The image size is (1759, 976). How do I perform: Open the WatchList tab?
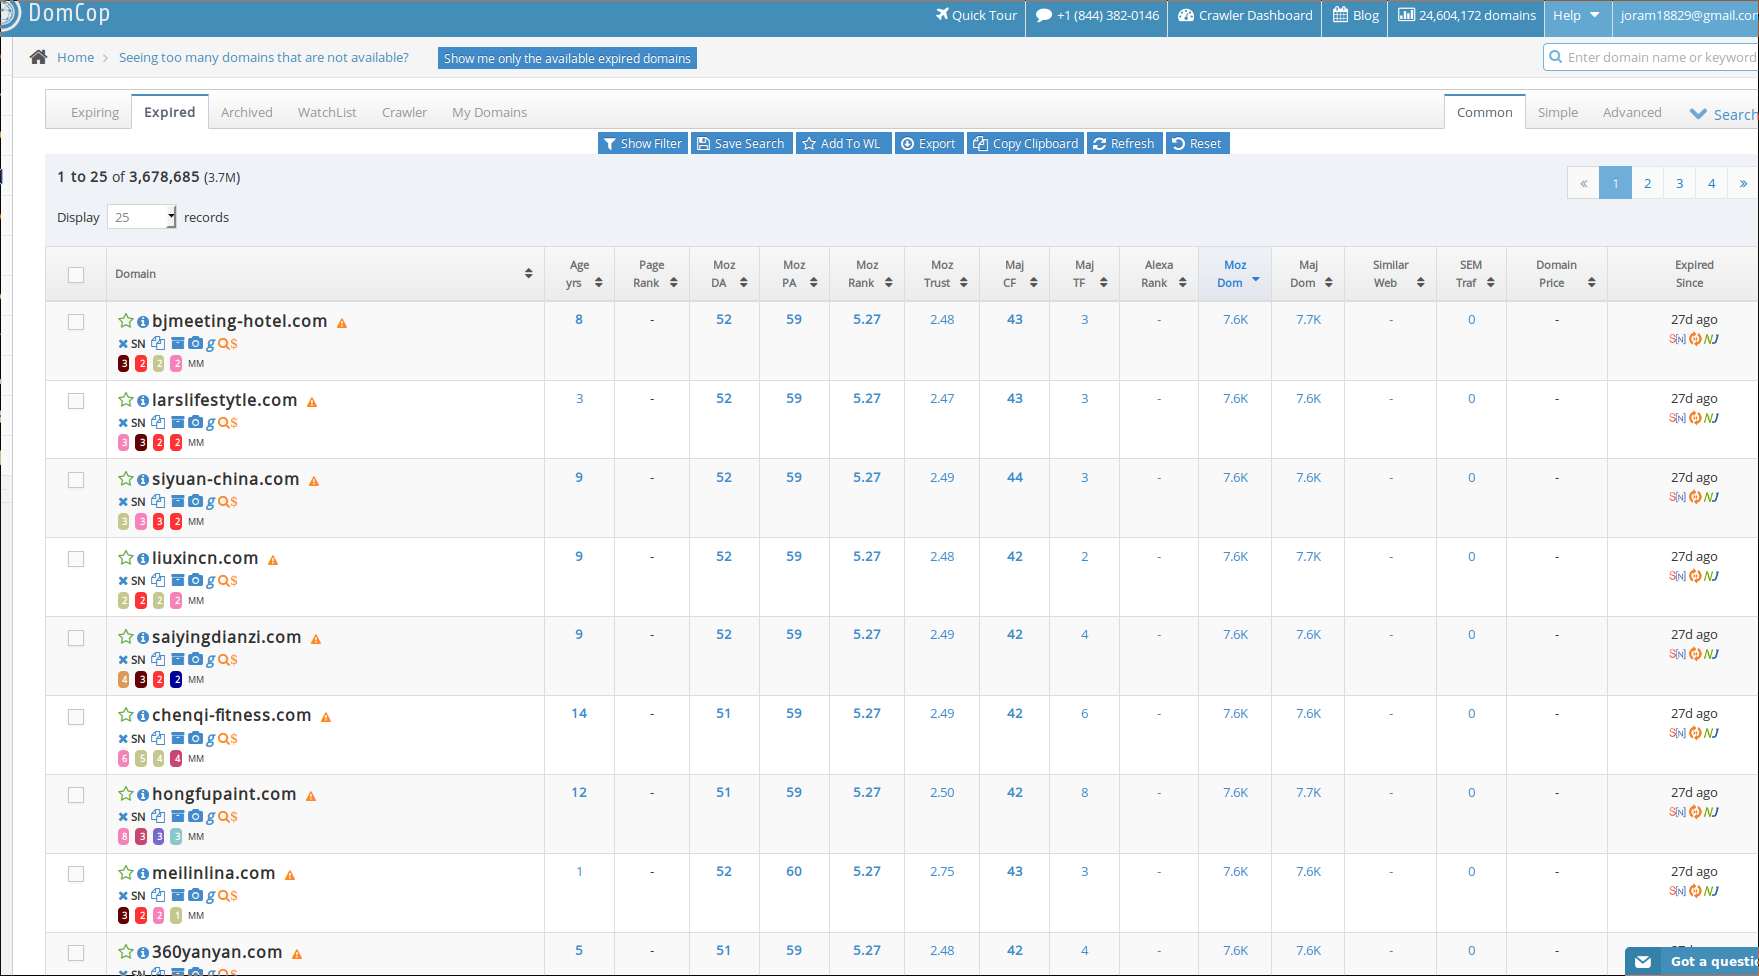click(x=327, y=112)
